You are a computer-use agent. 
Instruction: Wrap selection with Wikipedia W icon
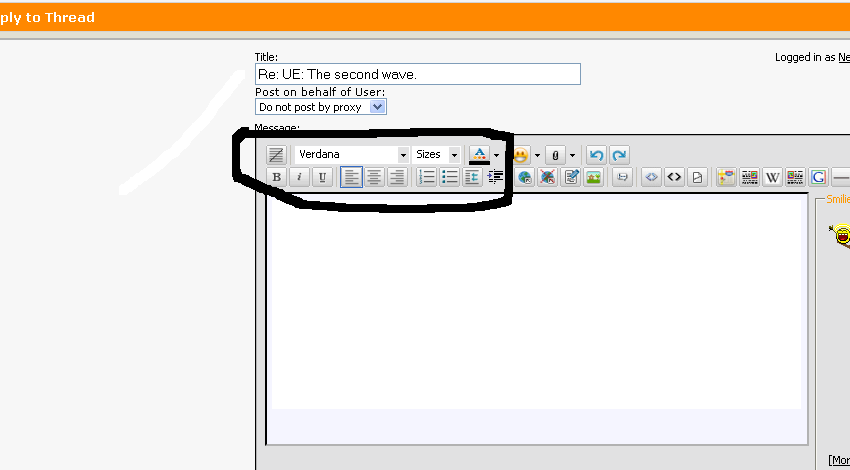[772, 178]
